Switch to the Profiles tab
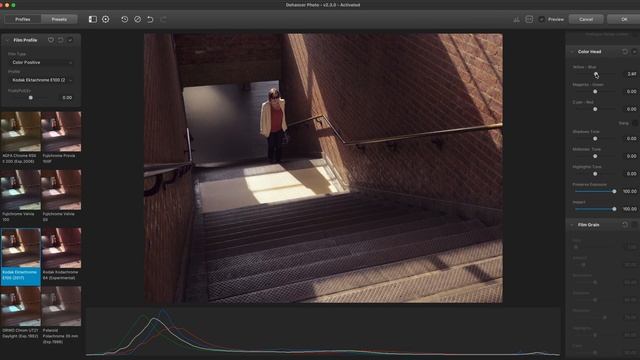Viewport: 640px width, 360px height. [x=22, y=19]
